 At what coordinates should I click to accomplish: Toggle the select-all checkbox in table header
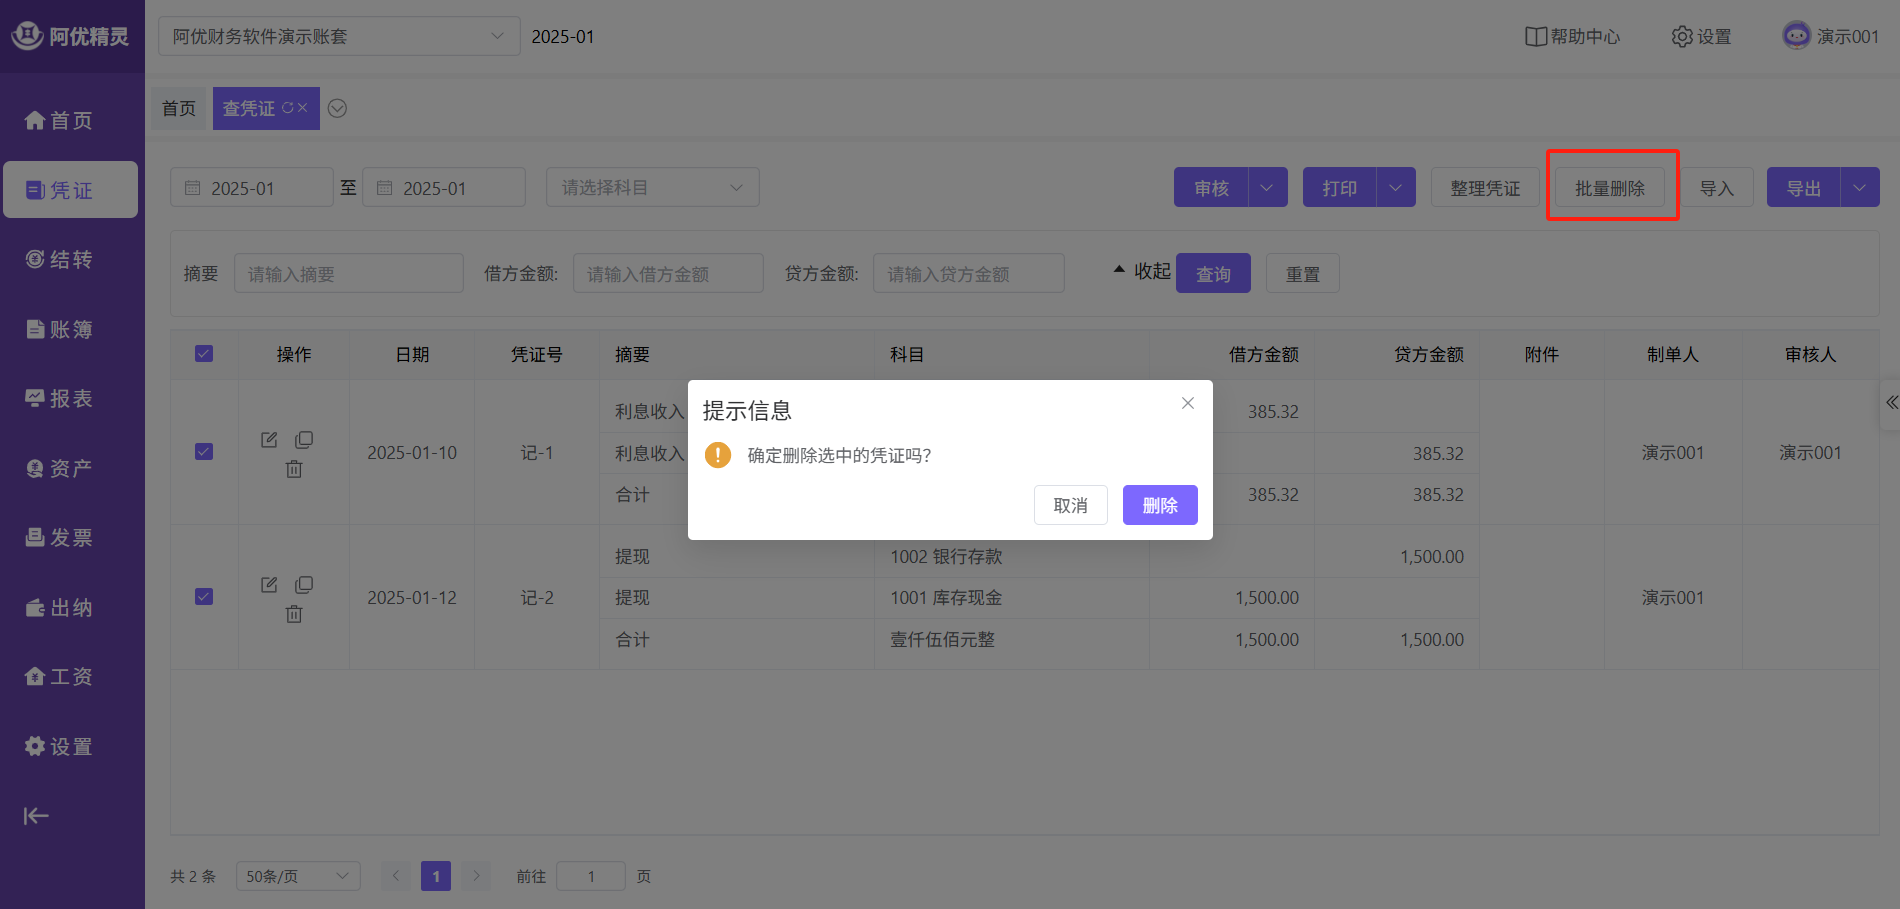click(x=204, y=354)
